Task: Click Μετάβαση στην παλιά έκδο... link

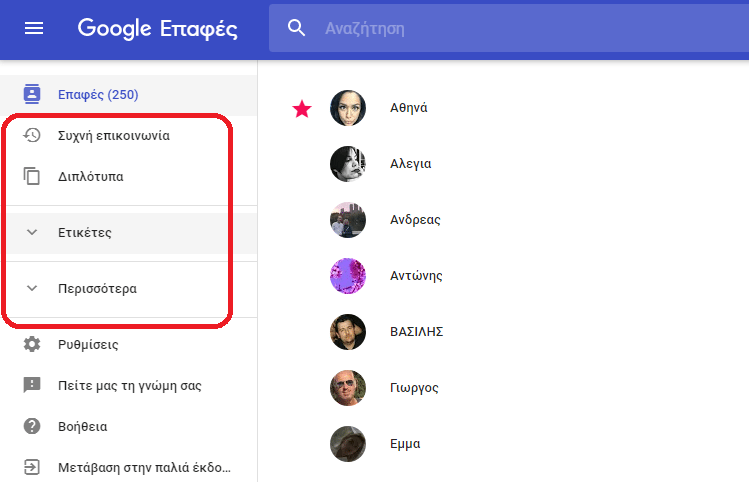Action: click(x=144, y=467)
